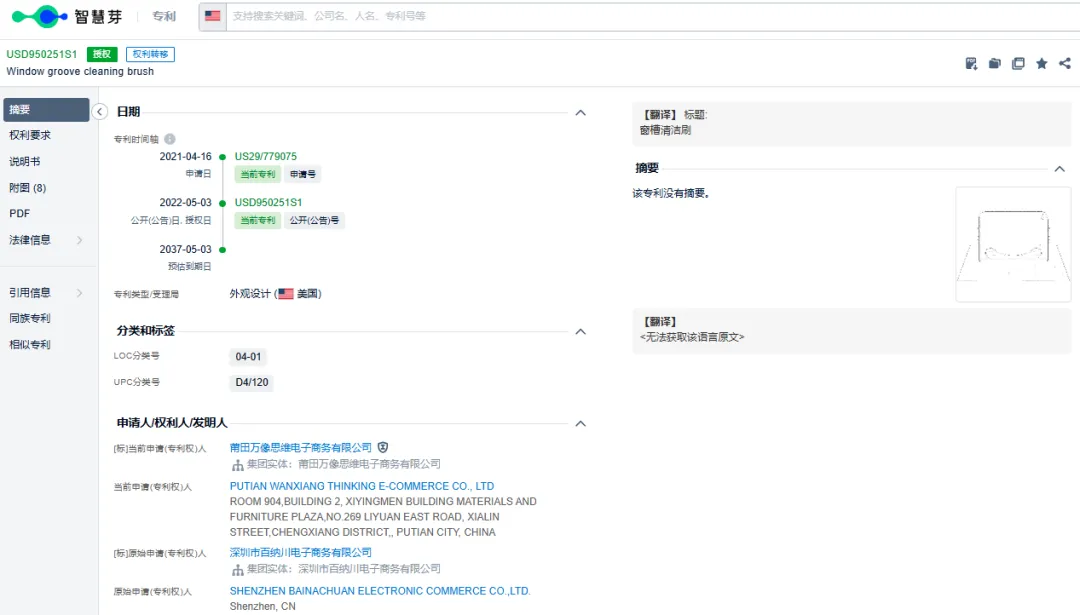Open 深圳市百纳川电子商务有限公司 original assignee link
This screenshot has height=615, width=1080.
301,552
